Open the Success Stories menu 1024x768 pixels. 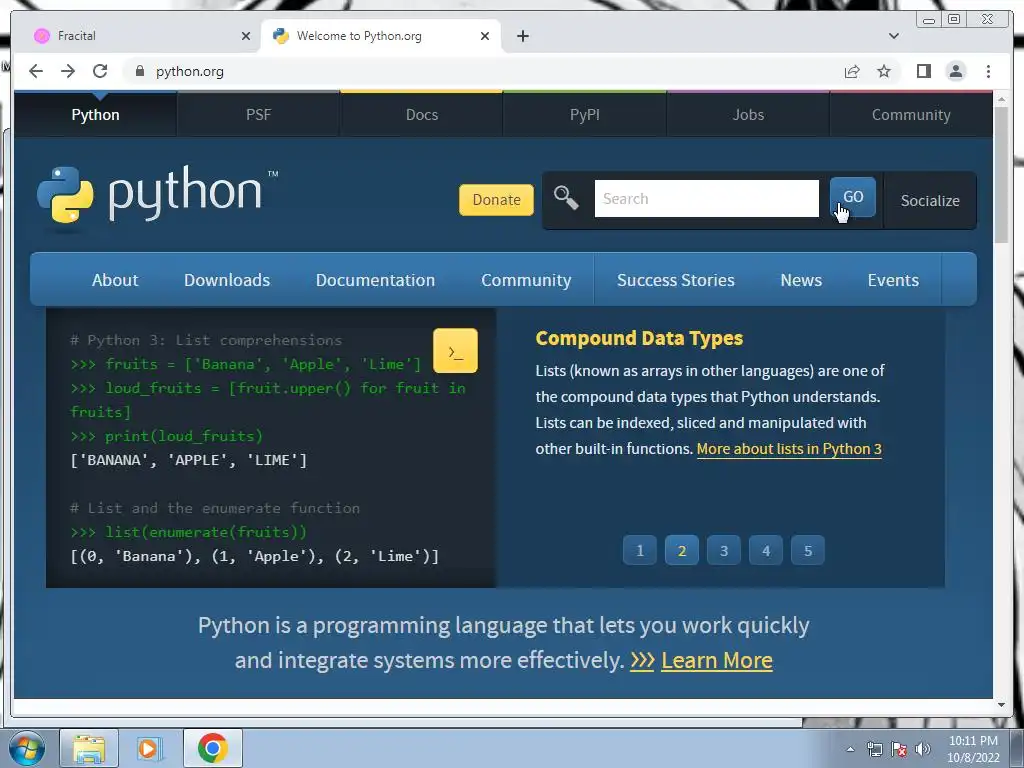tap(676, 280)
